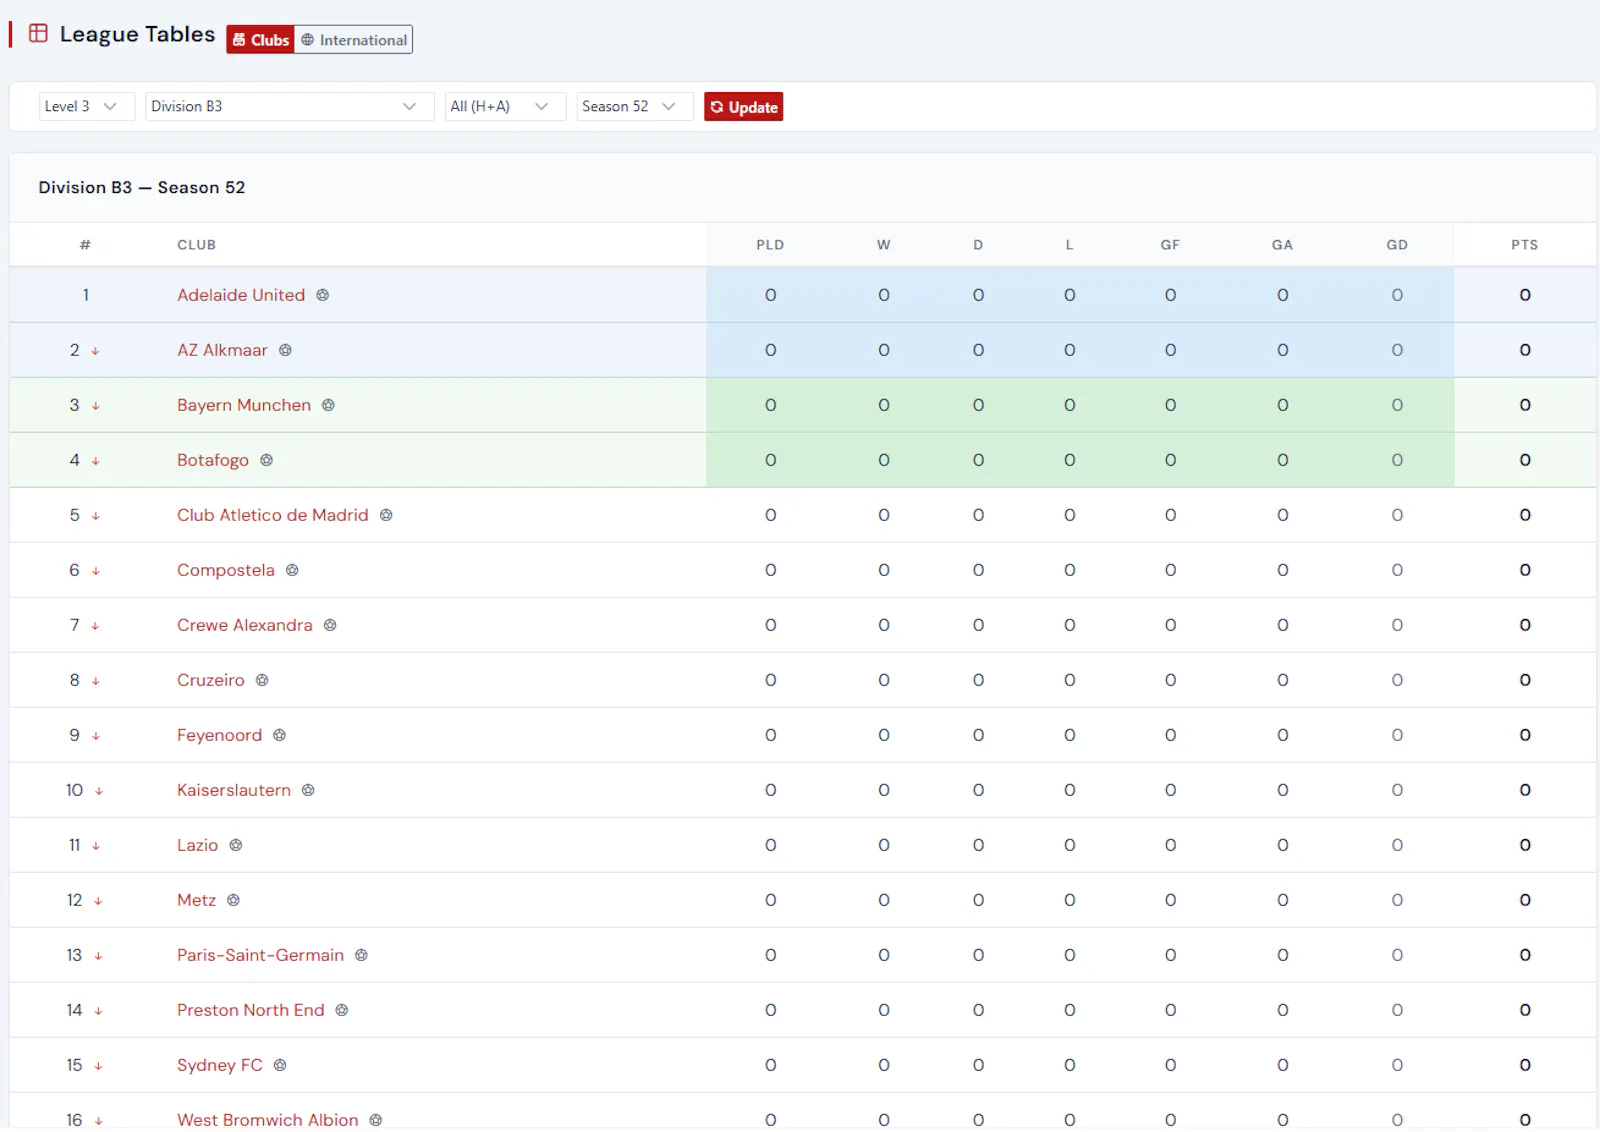This screenshot has height=1132, width=1600.
Task: Click the ball icon beside Metz
Action: (x=233, y=900)
